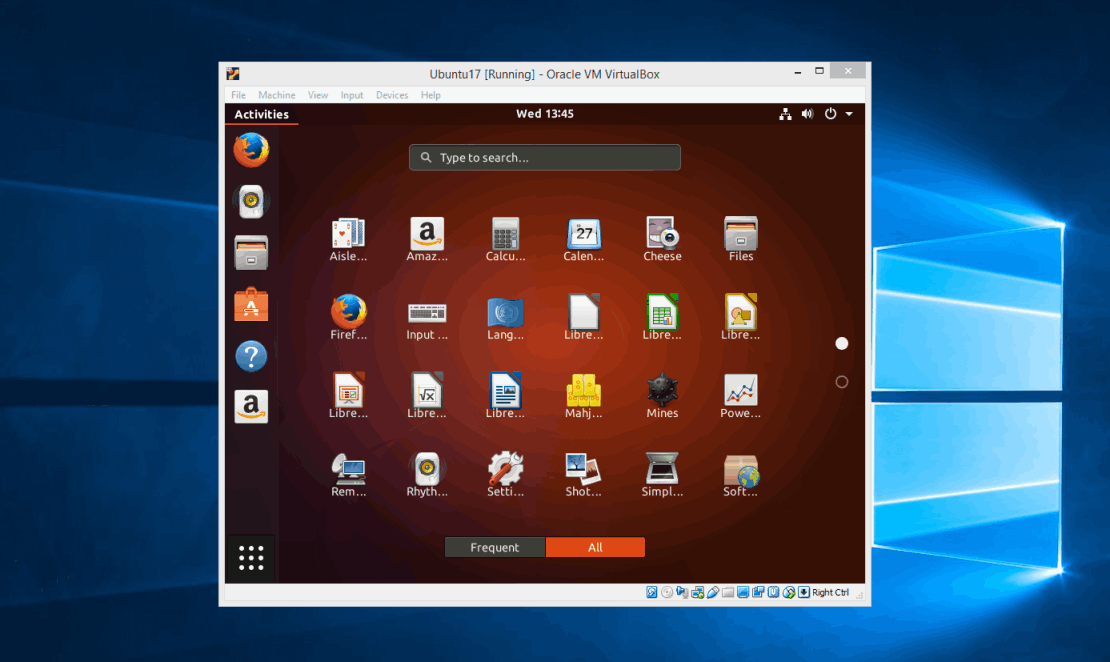Click Rhythmbox speaker in the dock

251,202
